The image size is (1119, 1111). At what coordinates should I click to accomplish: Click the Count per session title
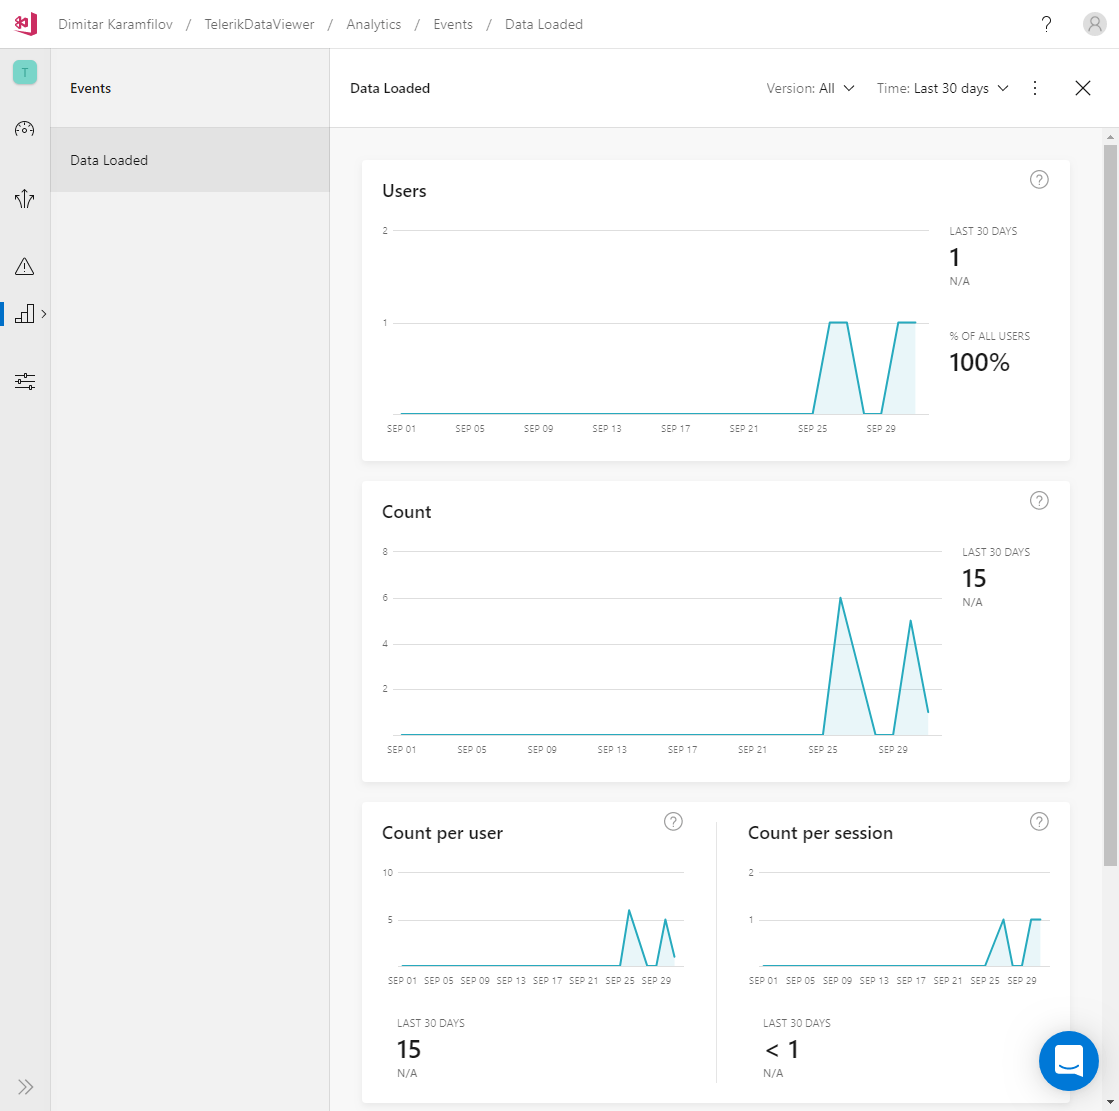point(820,833)
